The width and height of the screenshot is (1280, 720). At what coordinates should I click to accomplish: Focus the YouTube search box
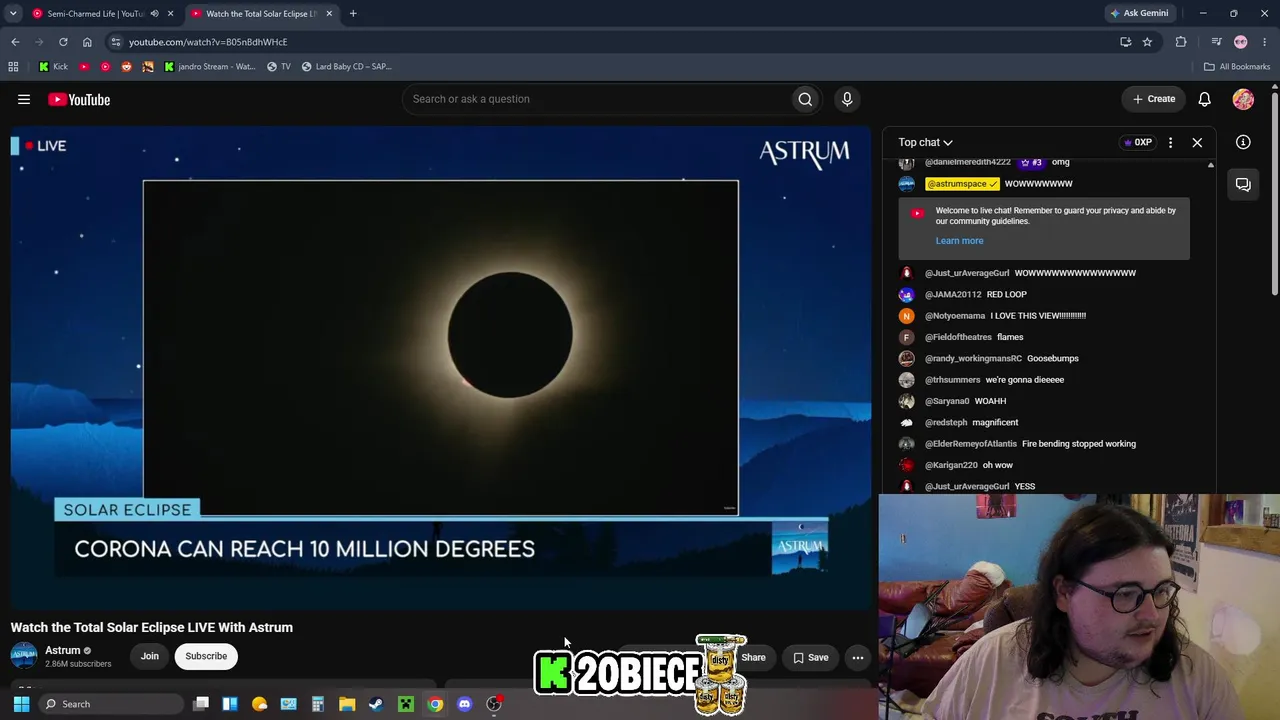point(597,99)
